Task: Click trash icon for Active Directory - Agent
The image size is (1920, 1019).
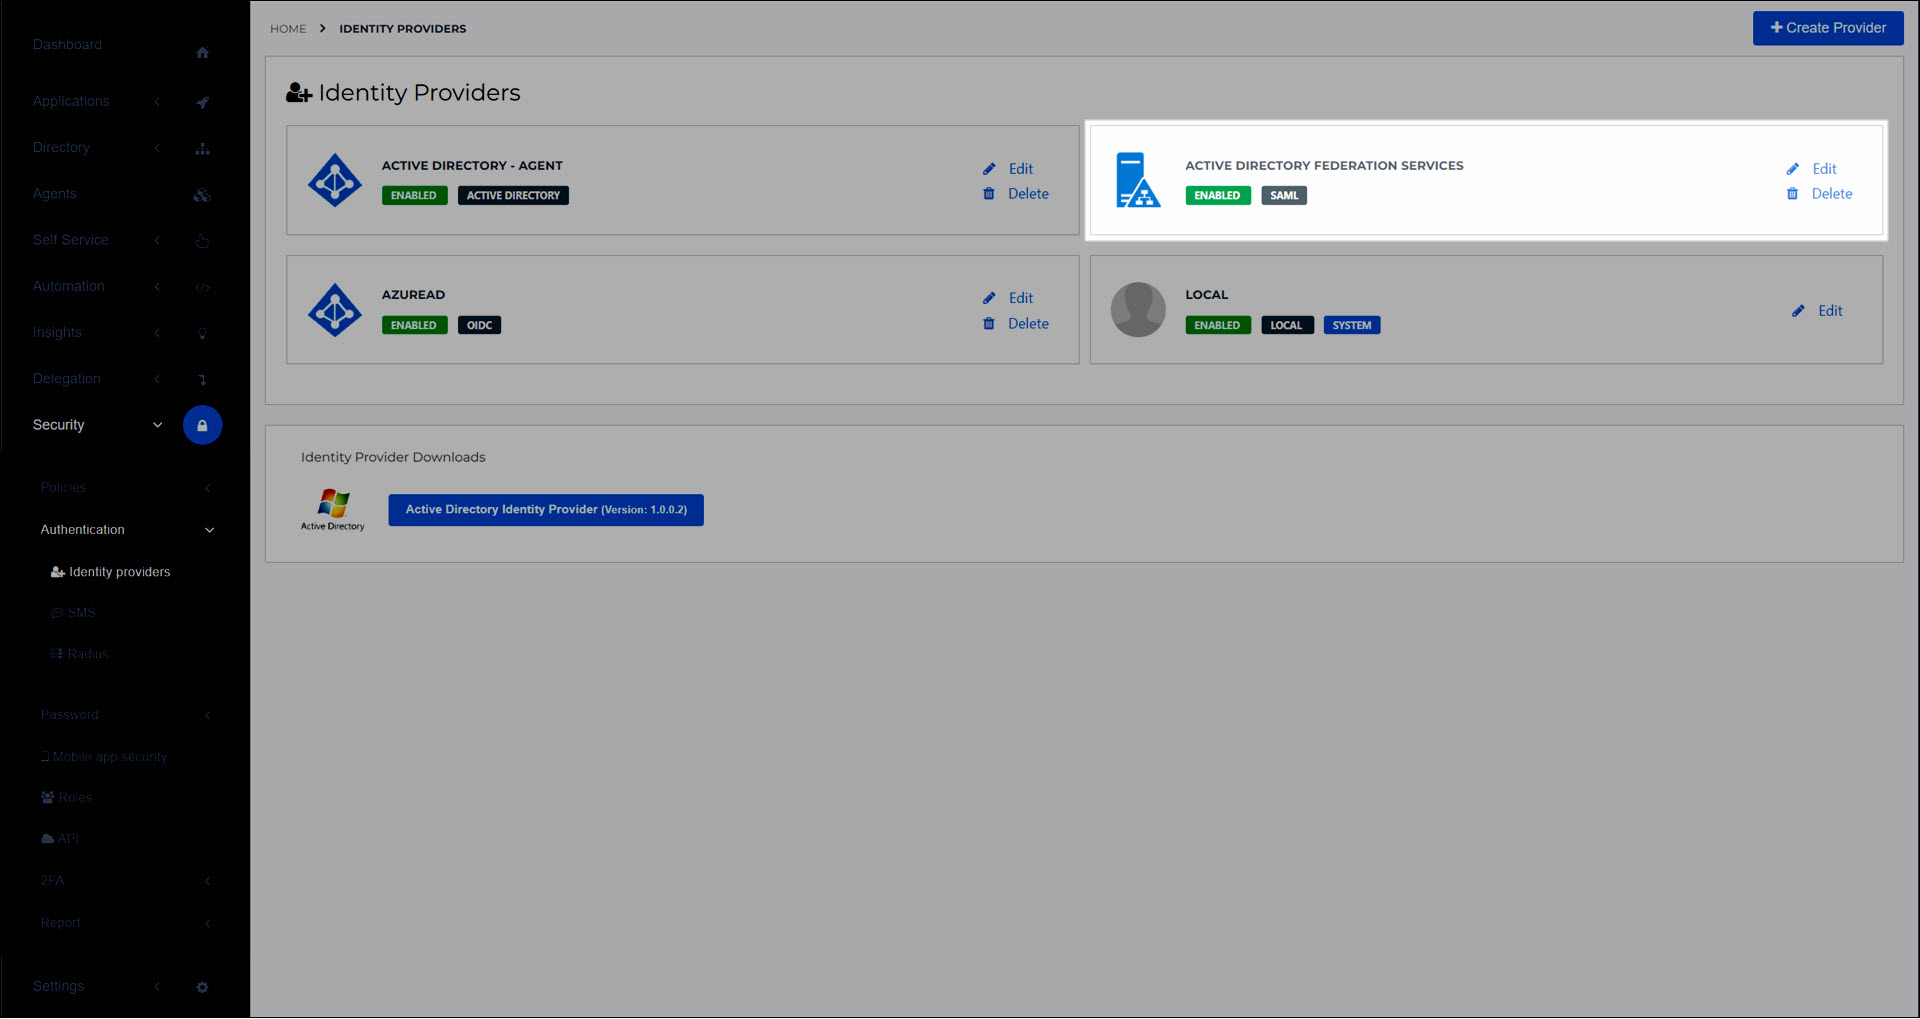Action: [989, 194]
